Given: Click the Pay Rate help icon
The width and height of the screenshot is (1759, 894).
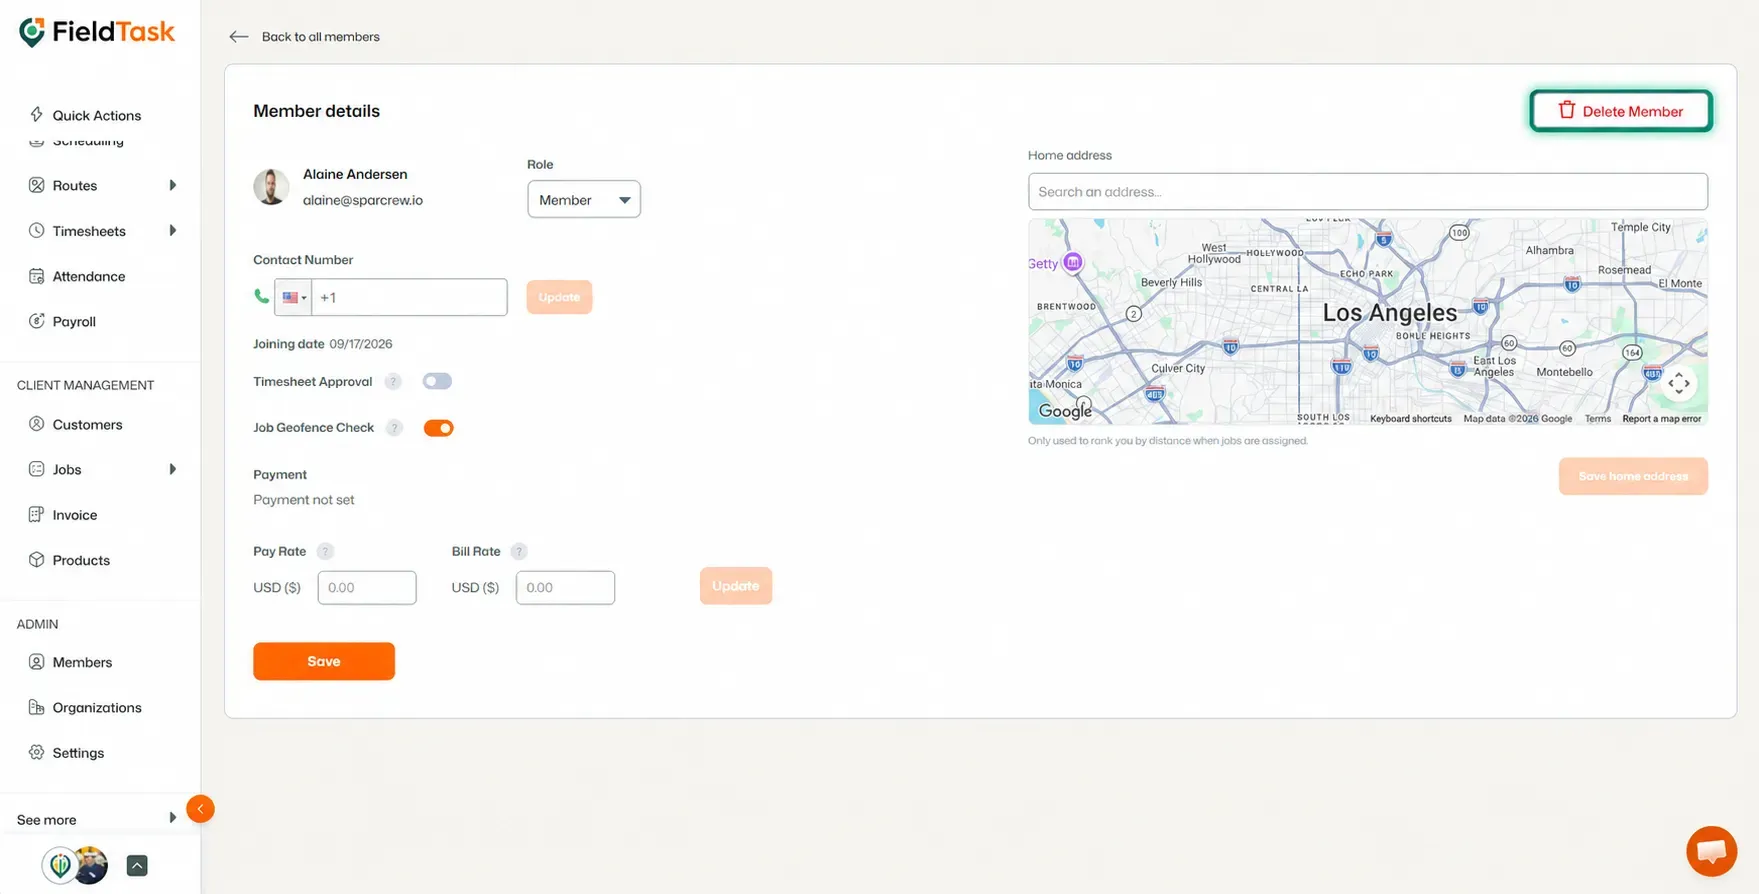Looking at the screenshot, I should coord(325,552).
